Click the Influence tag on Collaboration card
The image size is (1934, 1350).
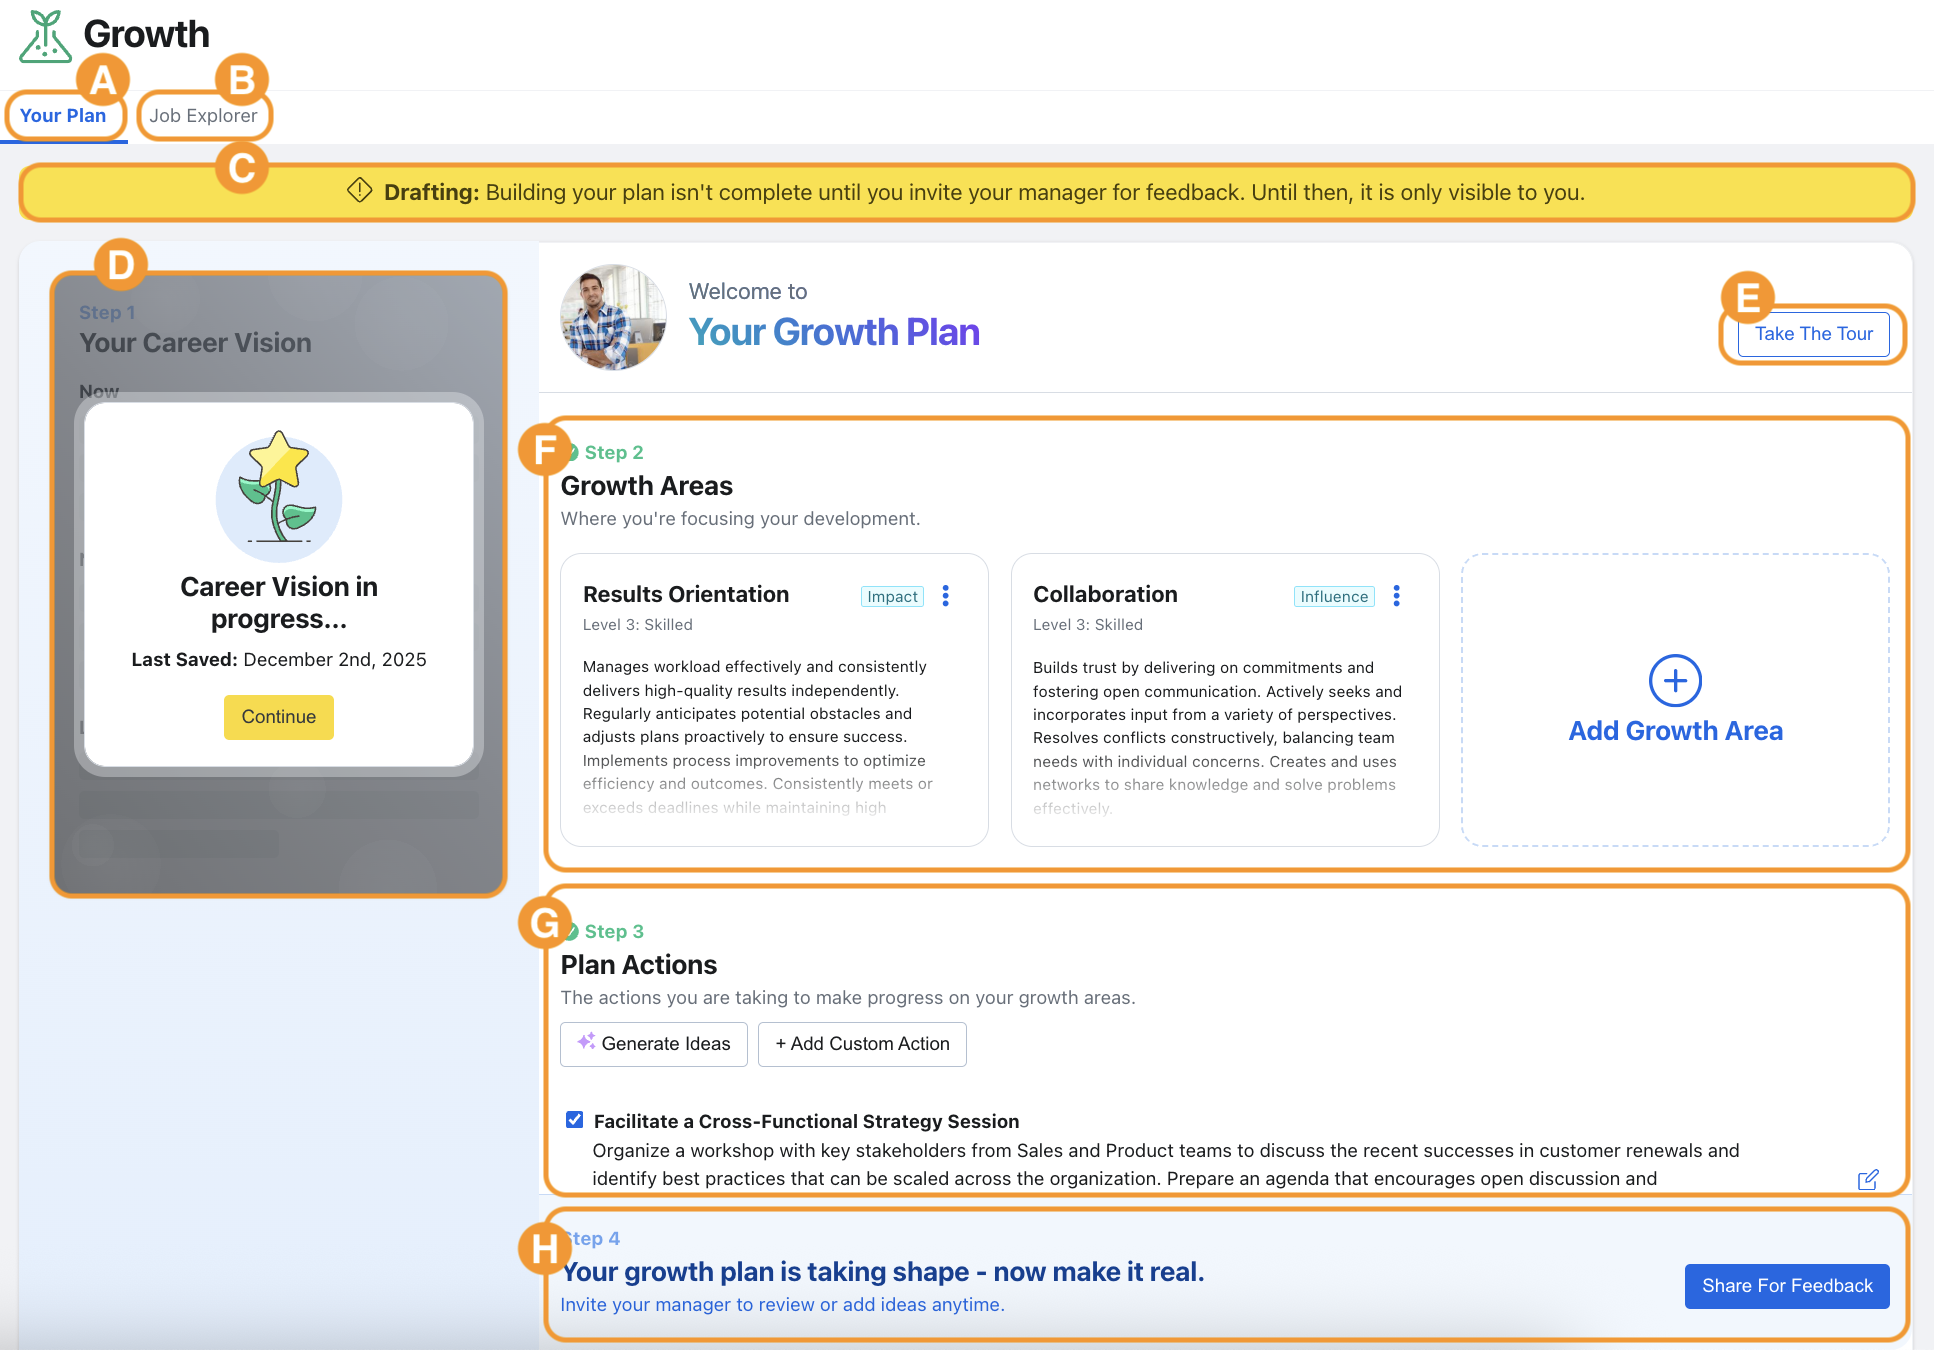(x=1333, y=597)
